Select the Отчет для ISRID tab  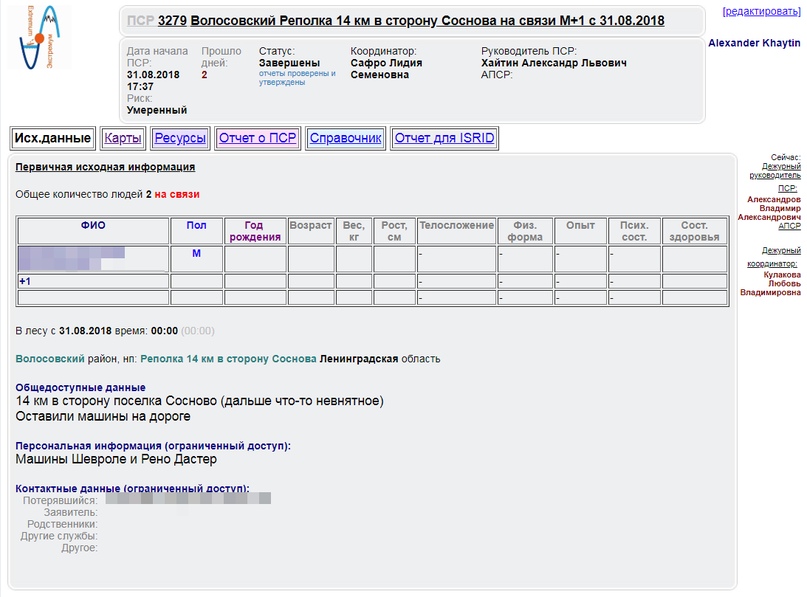point(444,138)
